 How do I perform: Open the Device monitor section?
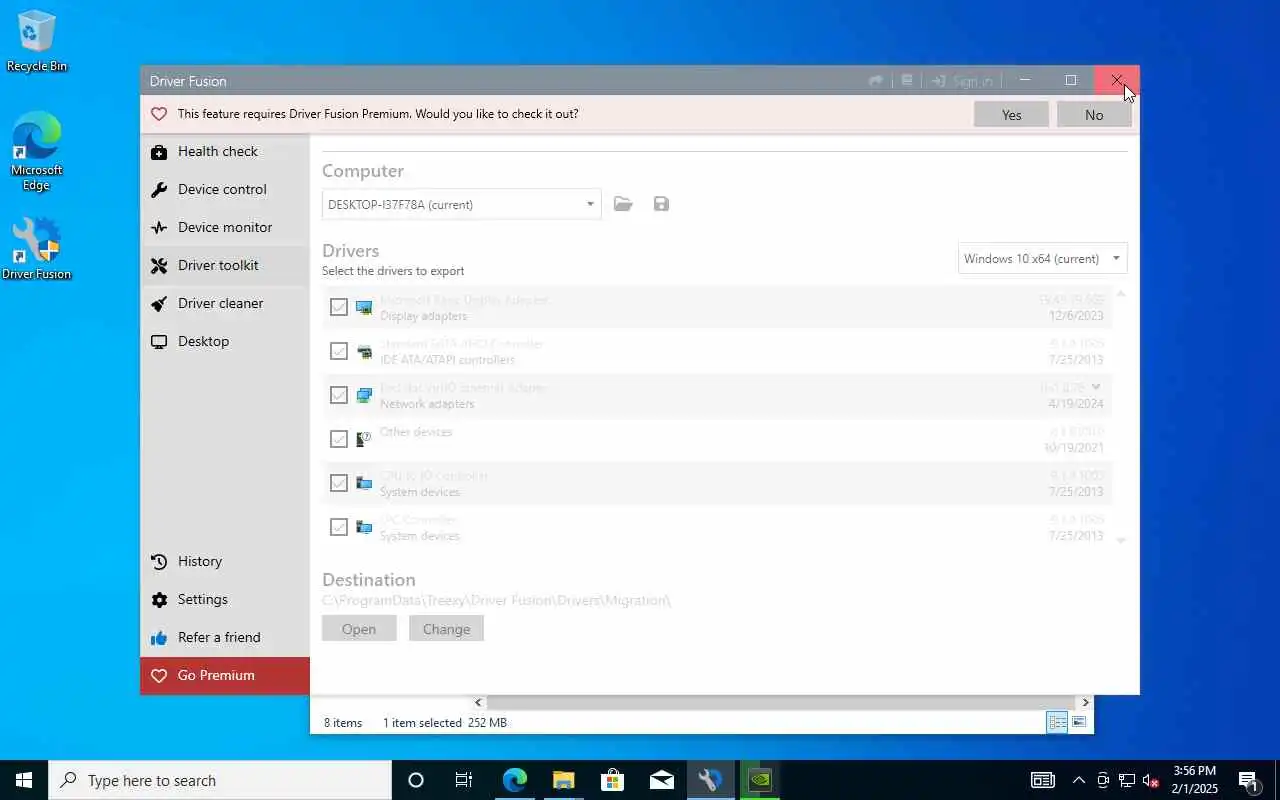pyautogui.click(x=225, y=228)
